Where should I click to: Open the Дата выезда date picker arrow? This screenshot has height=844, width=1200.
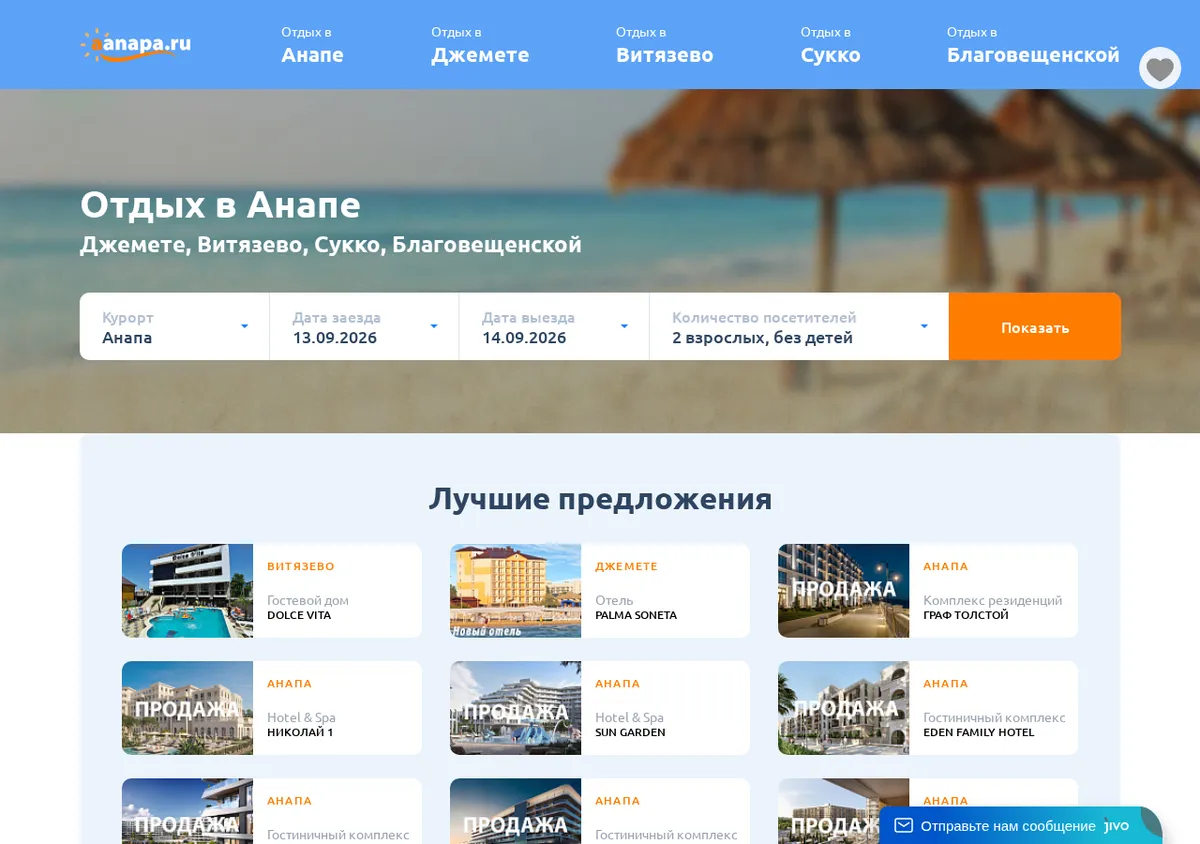[624, 326]
